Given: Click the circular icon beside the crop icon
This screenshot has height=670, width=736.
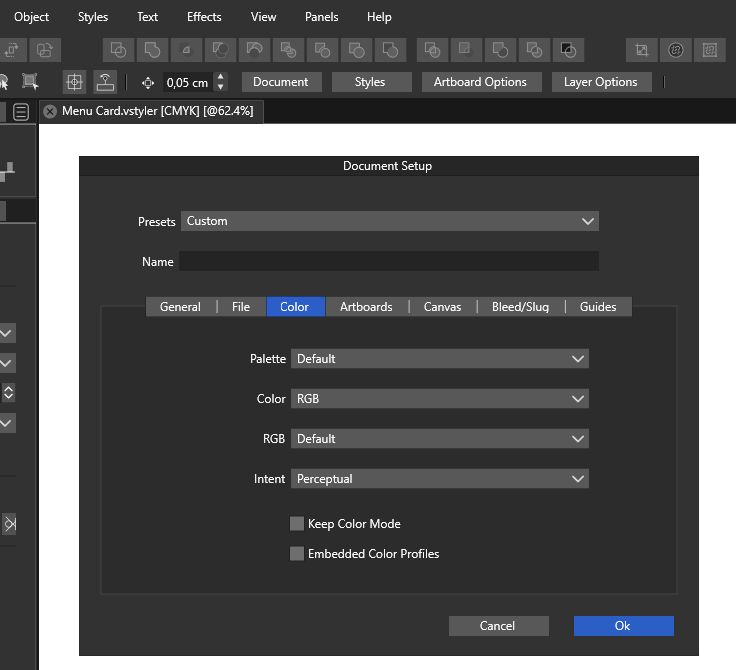Looking at the screenshot, I should click(x=676, y=49).
